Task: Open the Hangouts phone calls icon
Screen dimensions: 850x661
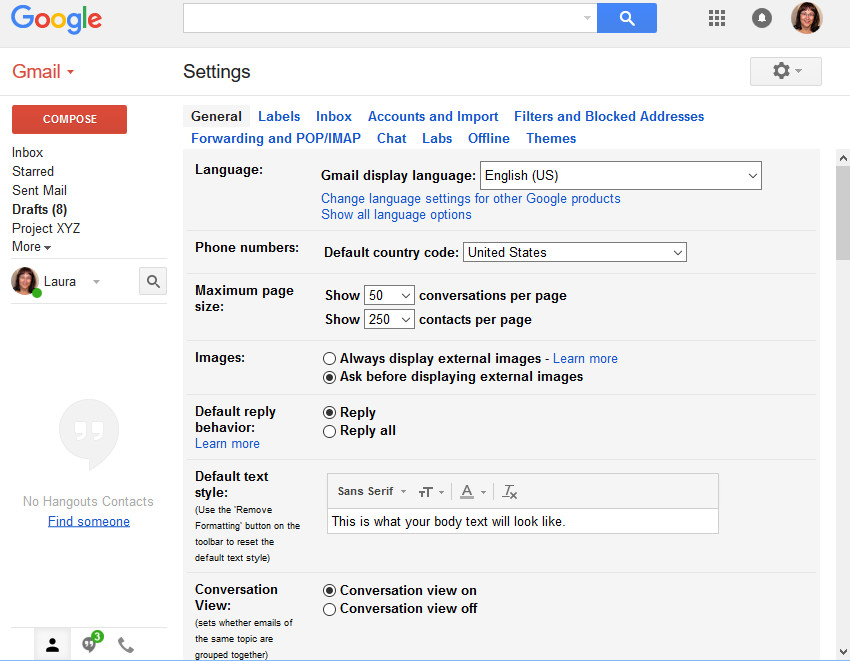Action: [126, 645]
